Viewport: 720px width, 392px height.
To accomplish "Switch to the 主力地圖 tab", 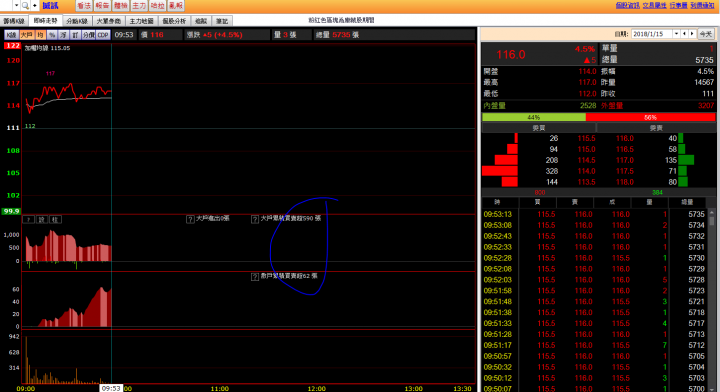I will point(141,21).
